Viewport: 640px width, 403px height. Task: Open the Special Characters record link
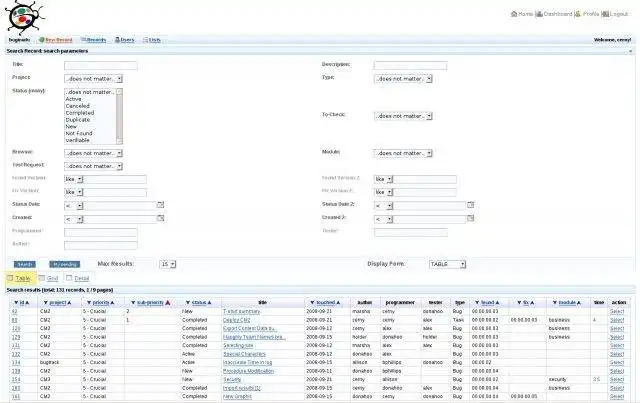(244, 354)
